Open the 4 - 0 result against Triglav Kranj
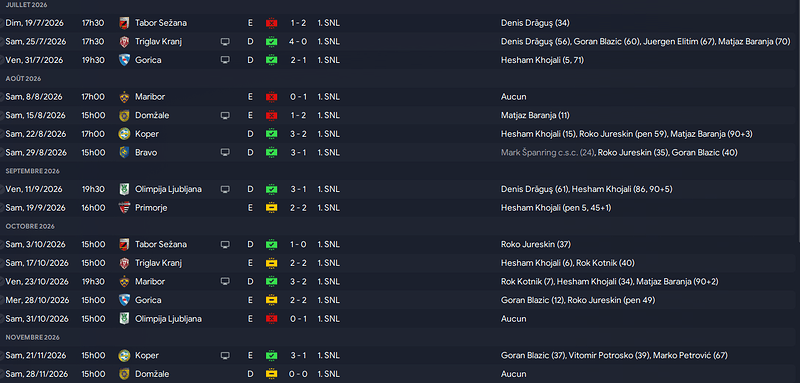 coord(298,42)
